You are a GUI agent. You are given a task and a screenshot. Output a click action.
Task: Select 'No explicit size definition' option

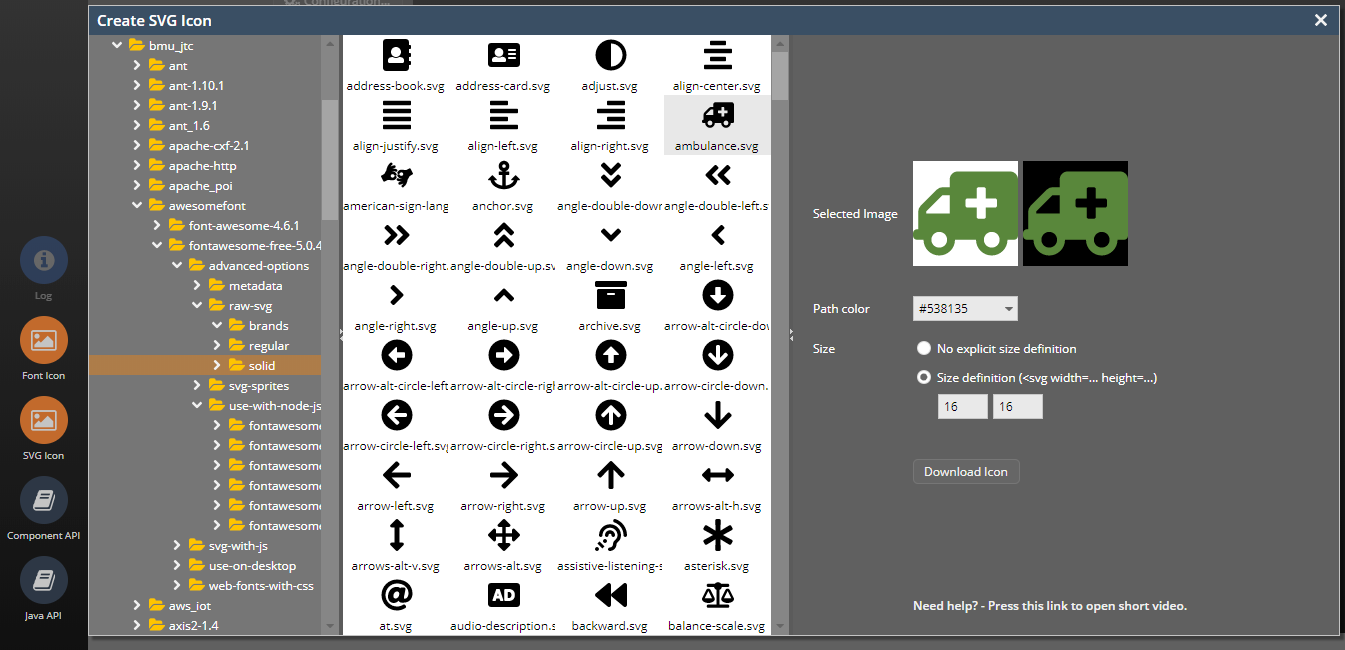pyautogui.click(x=924, y=349)
